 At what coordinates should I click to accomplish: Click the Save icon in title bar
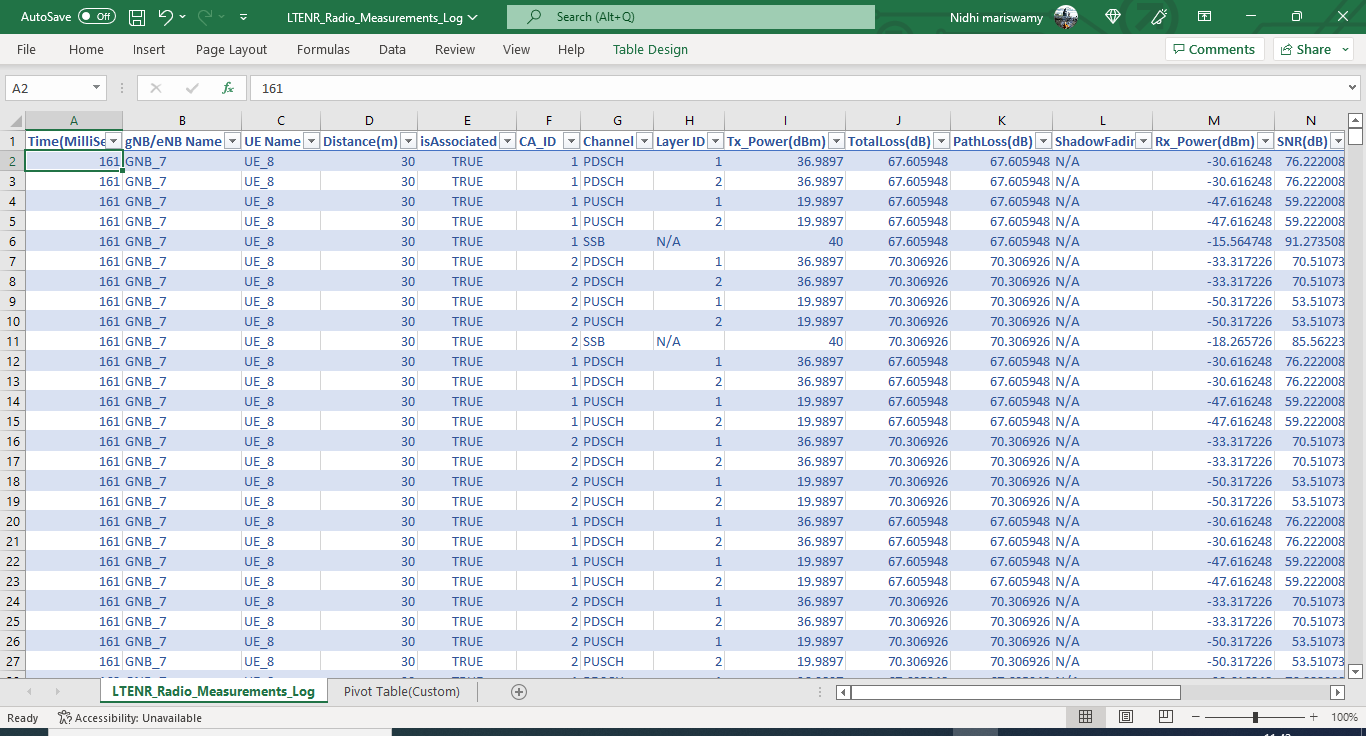pyautogui.click(x=137, y=17)
